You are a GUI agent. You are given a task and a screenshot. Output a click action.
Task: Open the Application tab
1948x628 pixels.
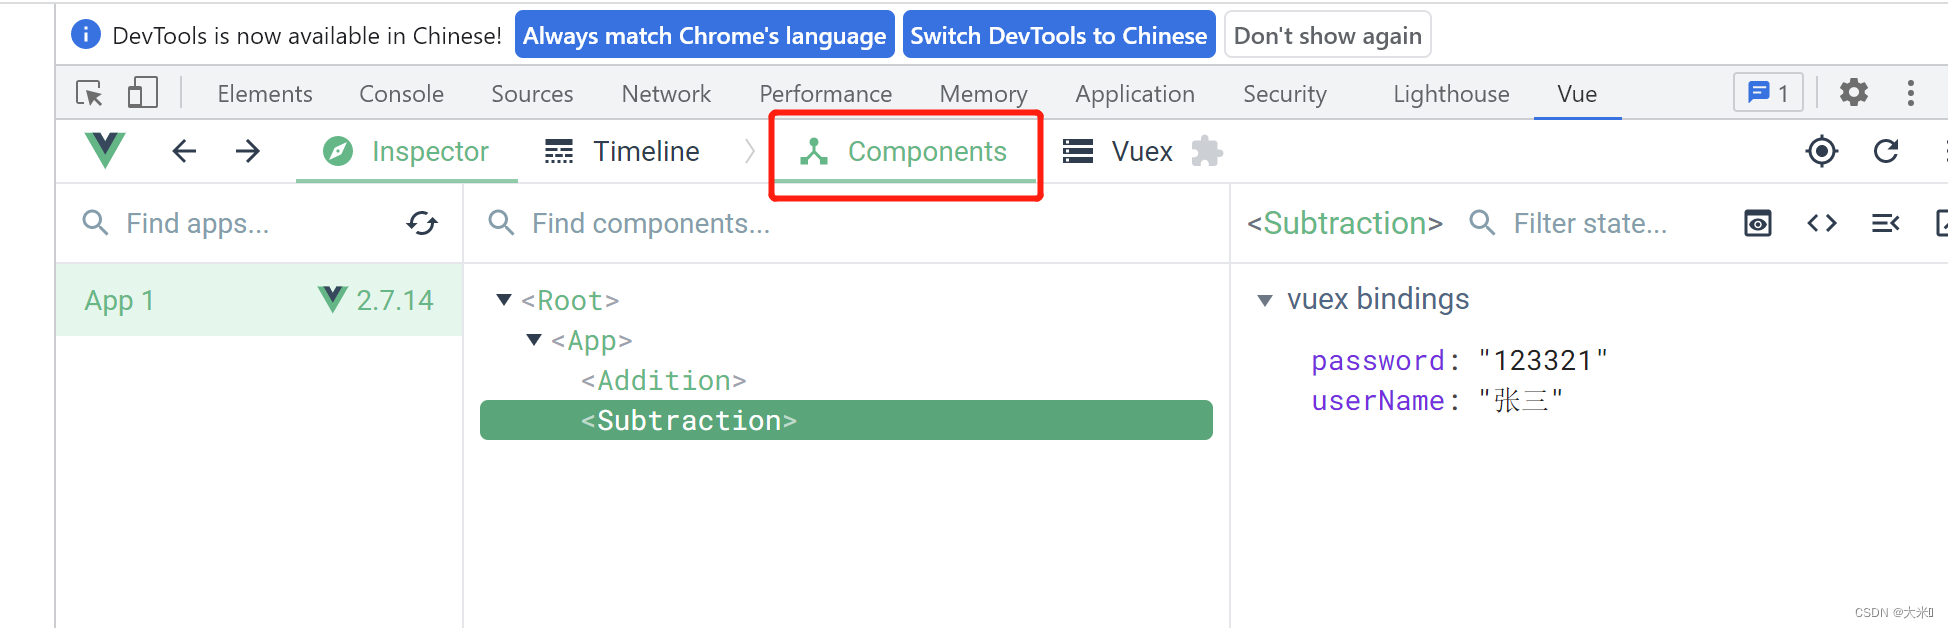[x=1135, y=93]
